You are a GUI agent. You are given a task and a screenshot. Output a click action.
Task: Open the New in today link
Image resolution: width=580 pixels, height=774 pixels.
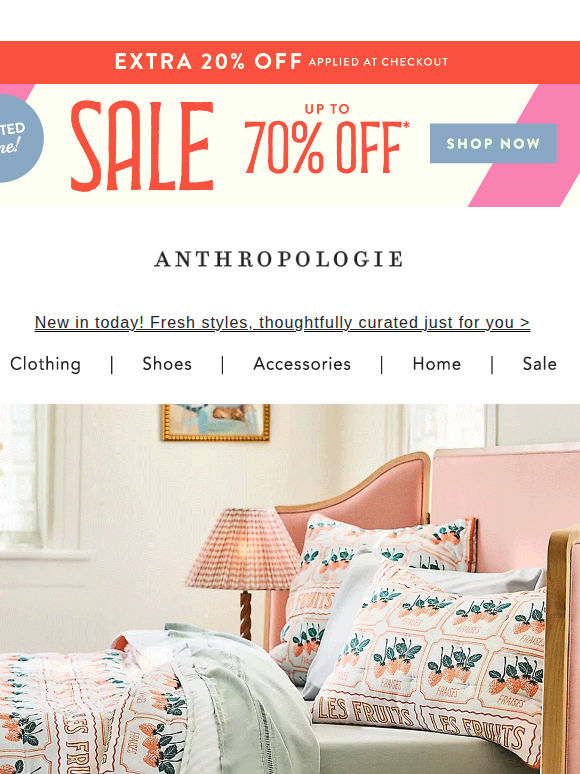282,322
